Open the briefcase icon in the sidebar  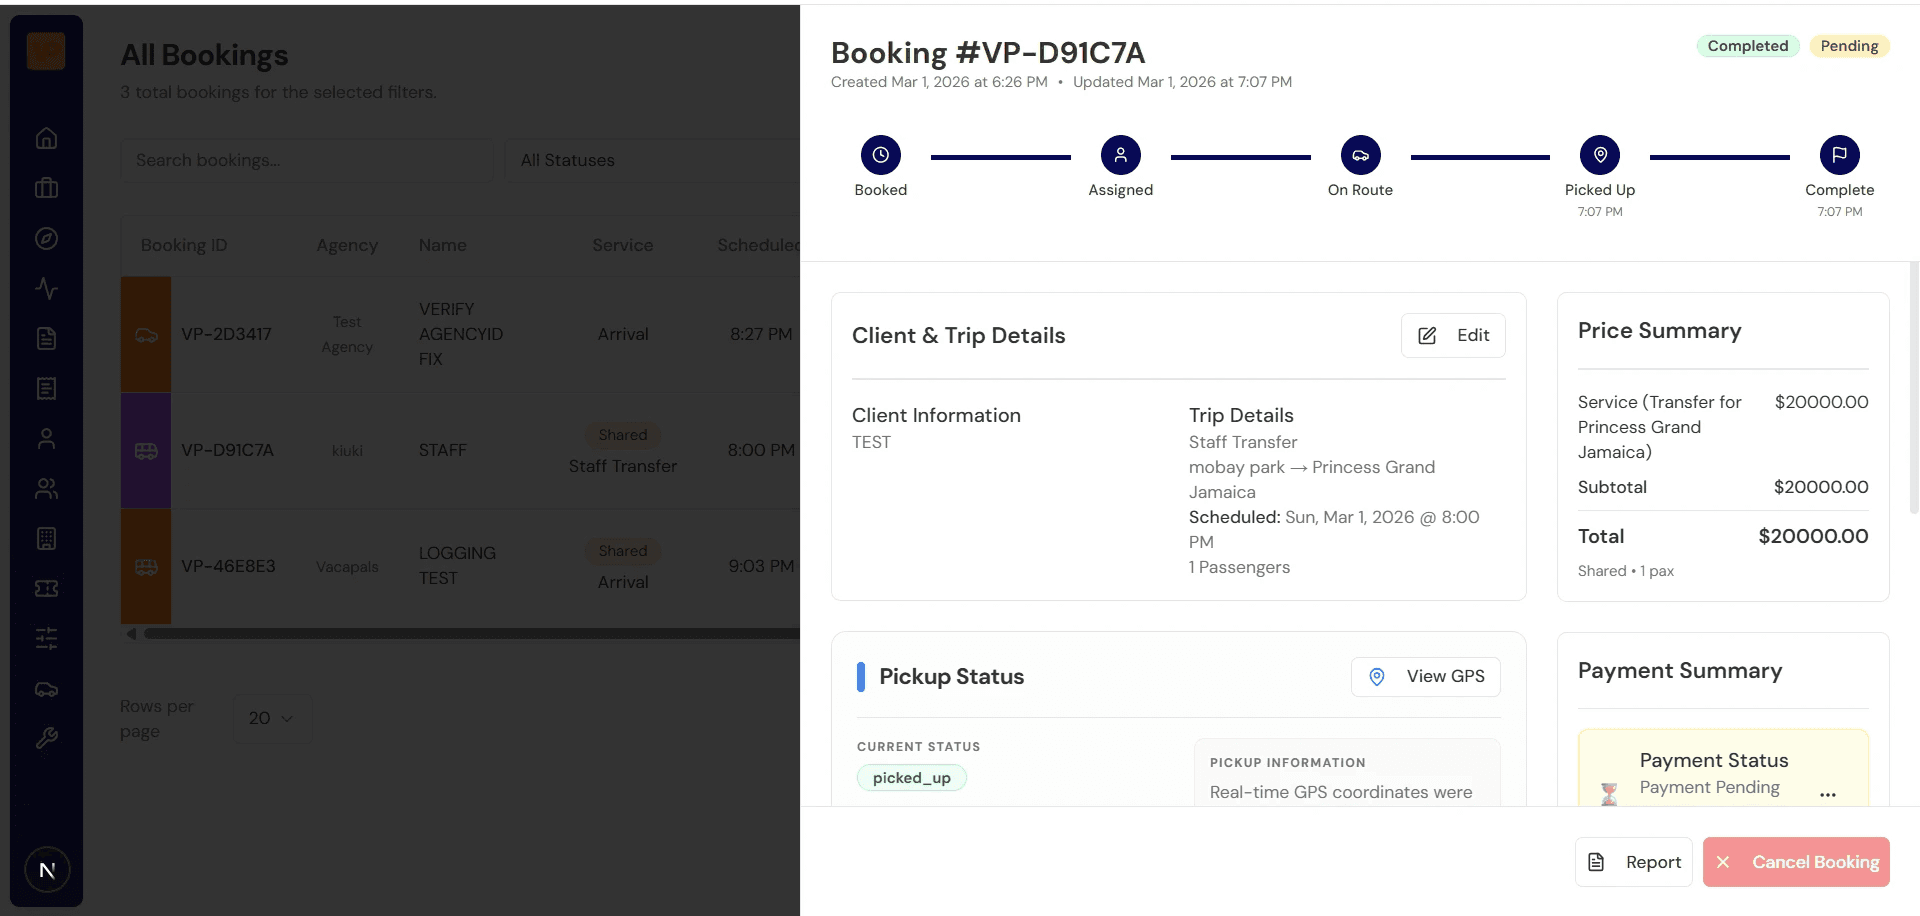coord(46,188)
